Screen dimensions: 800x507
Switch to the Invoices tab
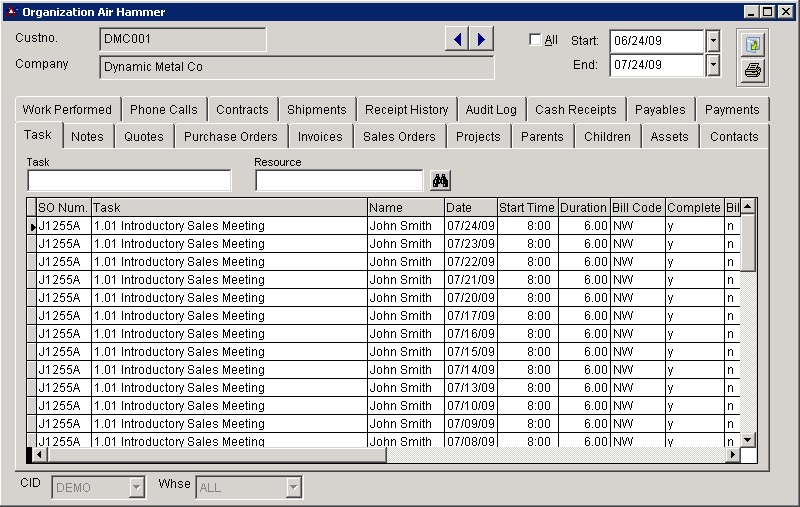tap(320, 136)
